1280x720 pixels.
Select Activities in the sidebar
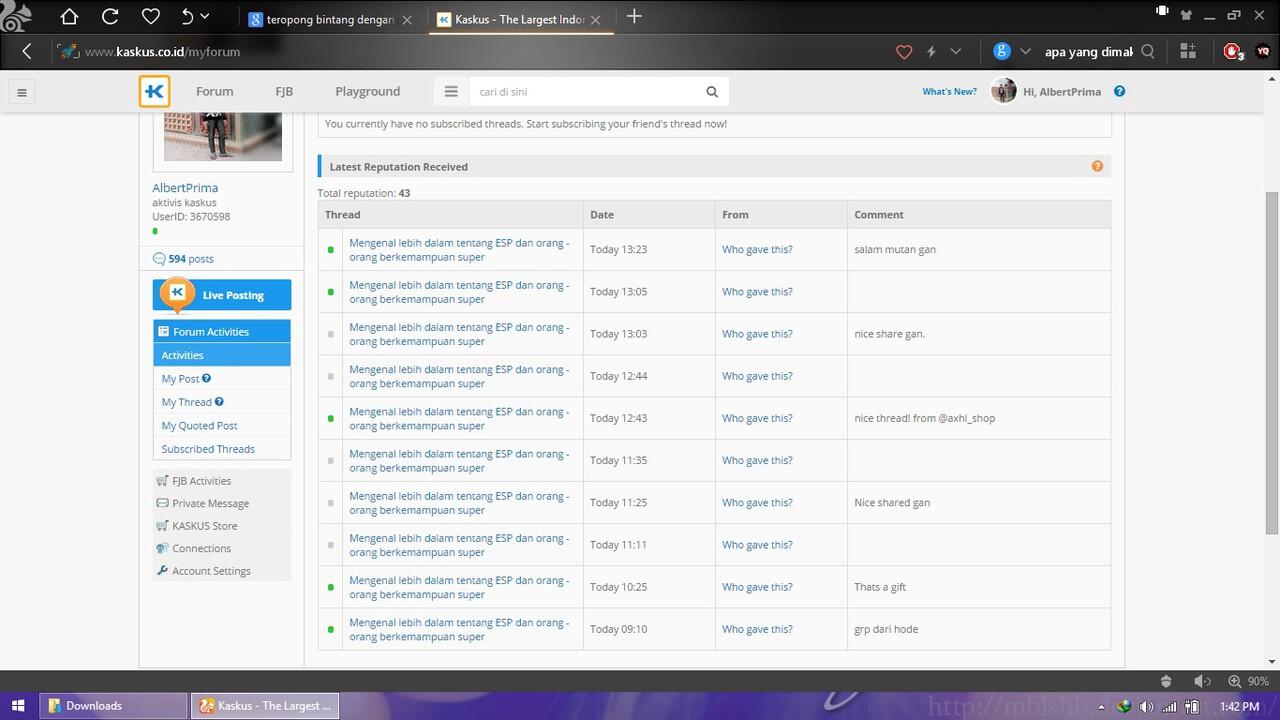222,355
